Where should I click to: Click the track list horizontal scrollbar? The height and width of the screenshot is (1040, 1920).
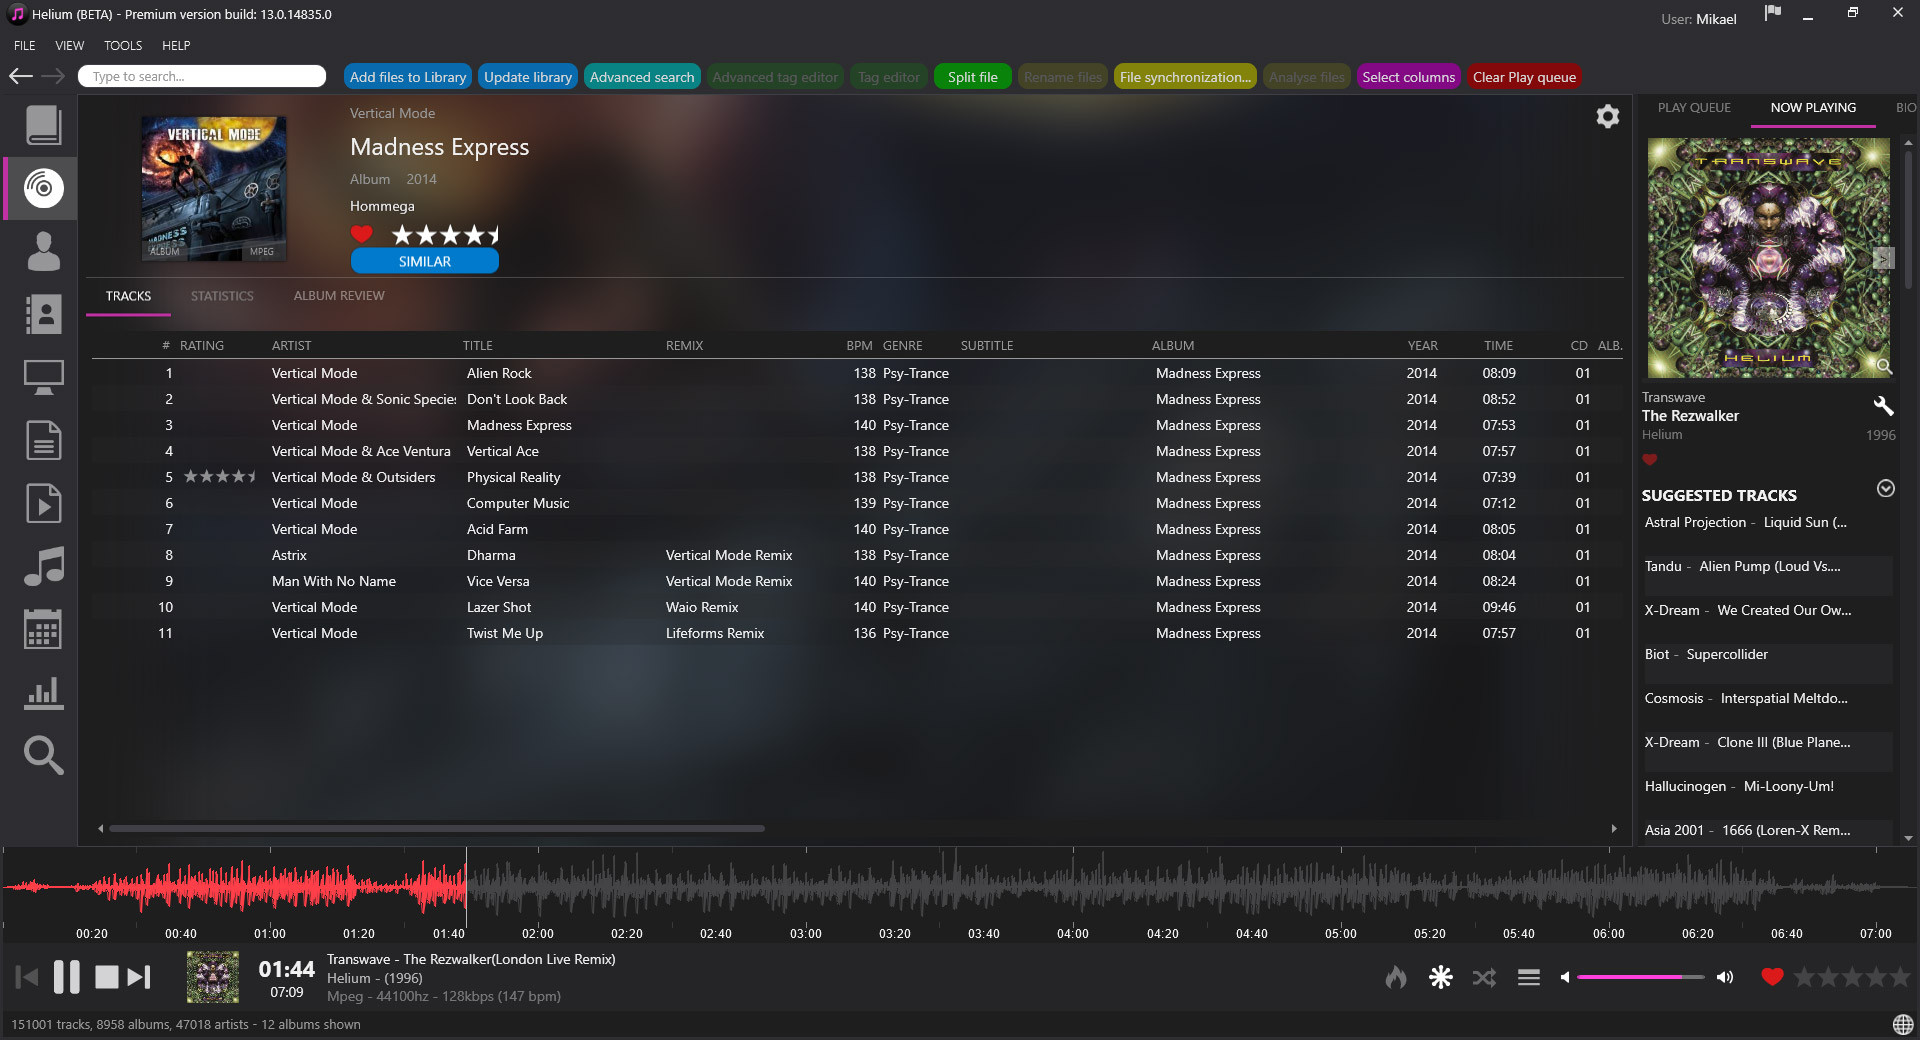[x=437, y=828]
